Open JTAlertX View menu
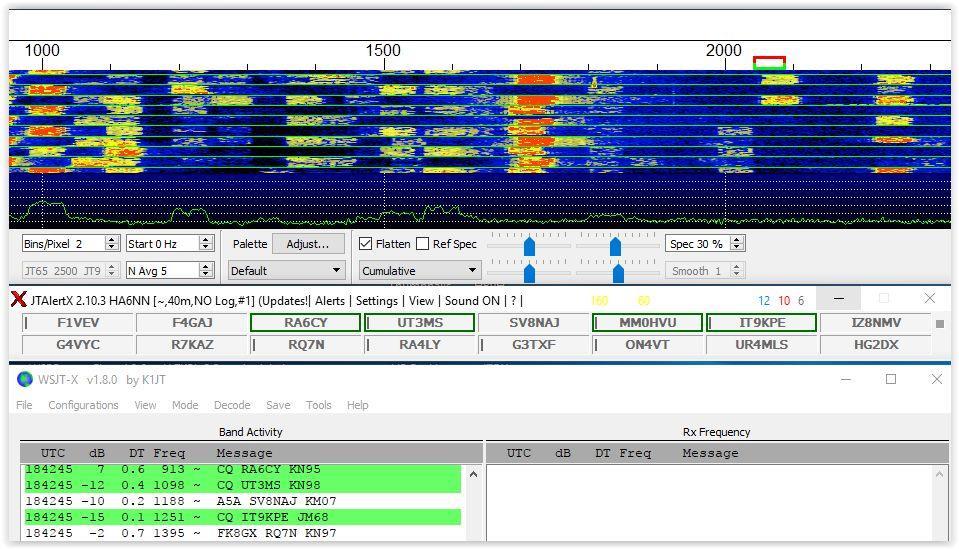Image resolution: width=959 pixels, height=549 pixels. (421, 300)
